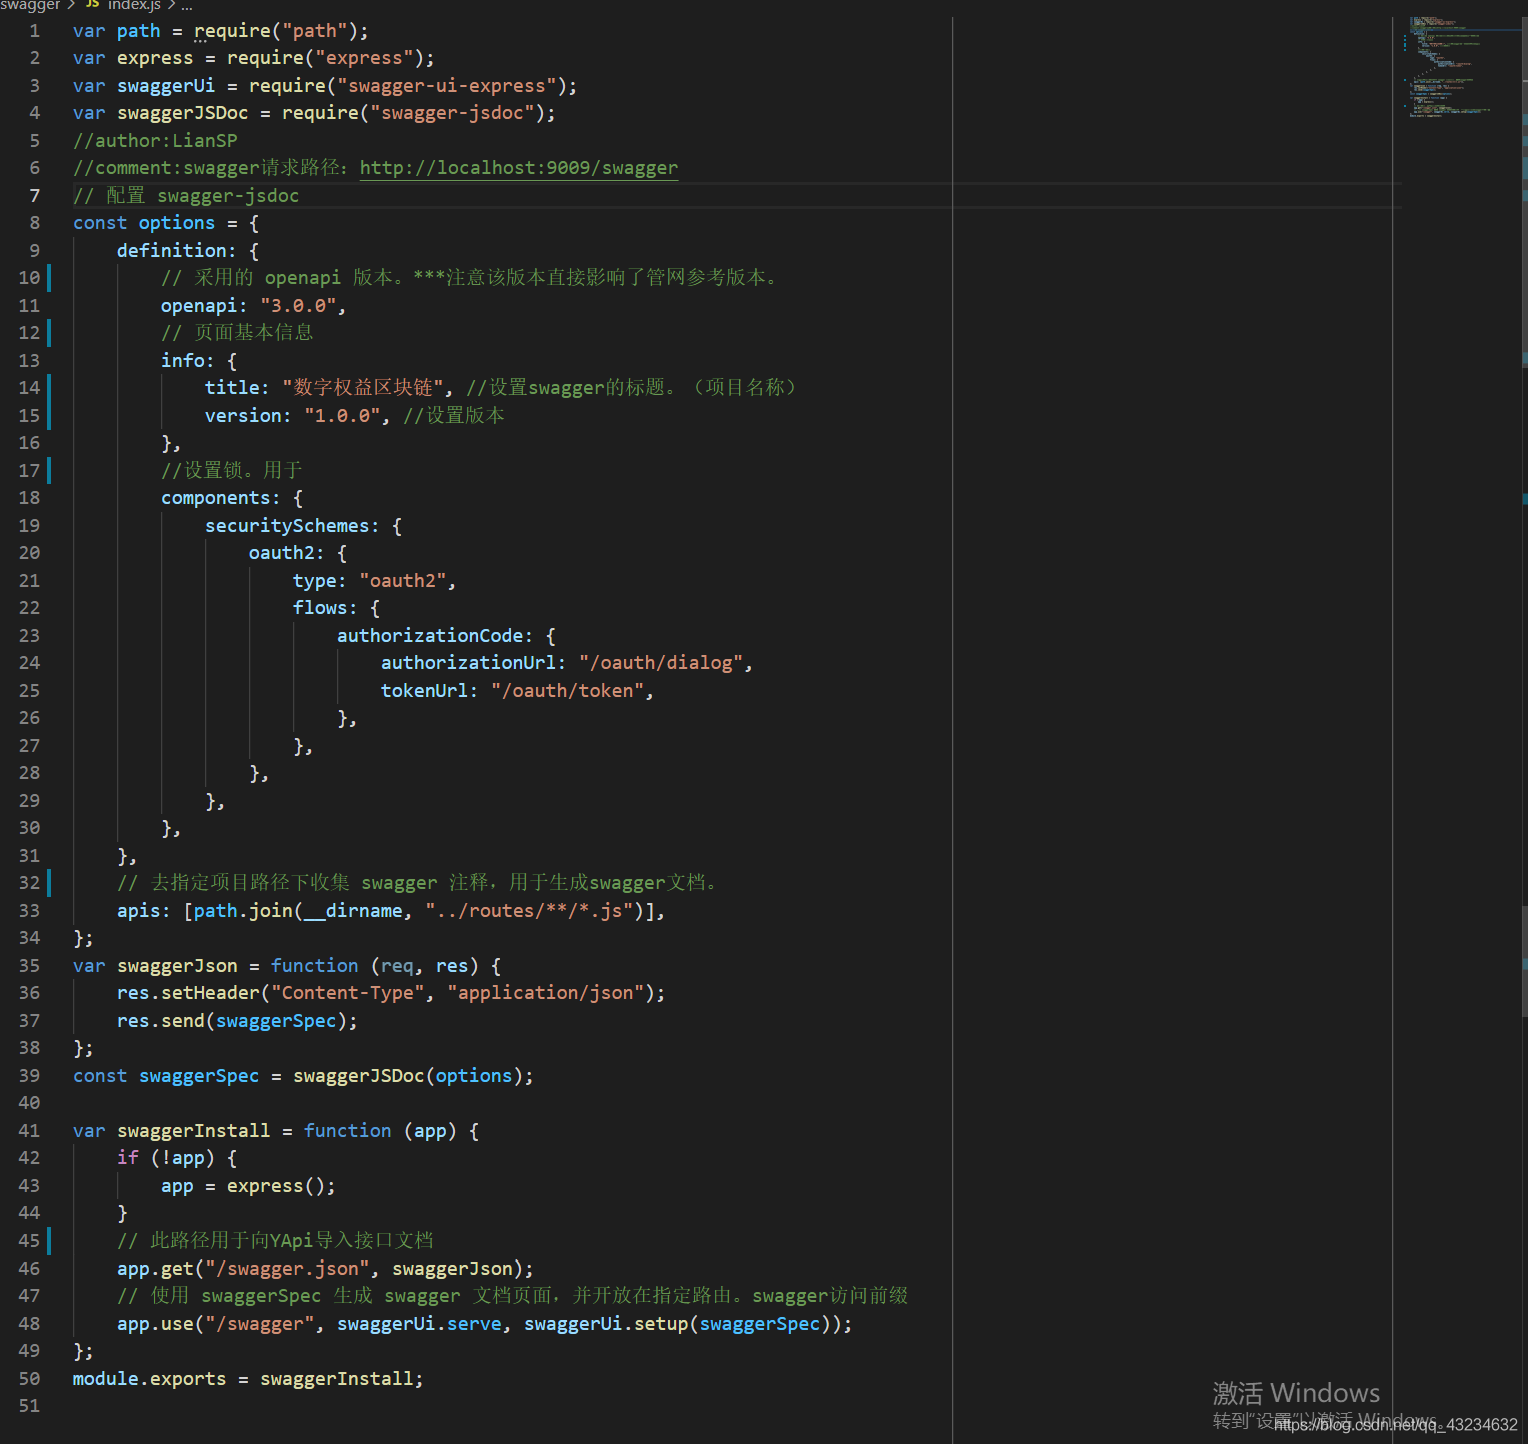The image size is (1528, 1444).
Task: Click the 'components:' property key
Action: (221, 498)
